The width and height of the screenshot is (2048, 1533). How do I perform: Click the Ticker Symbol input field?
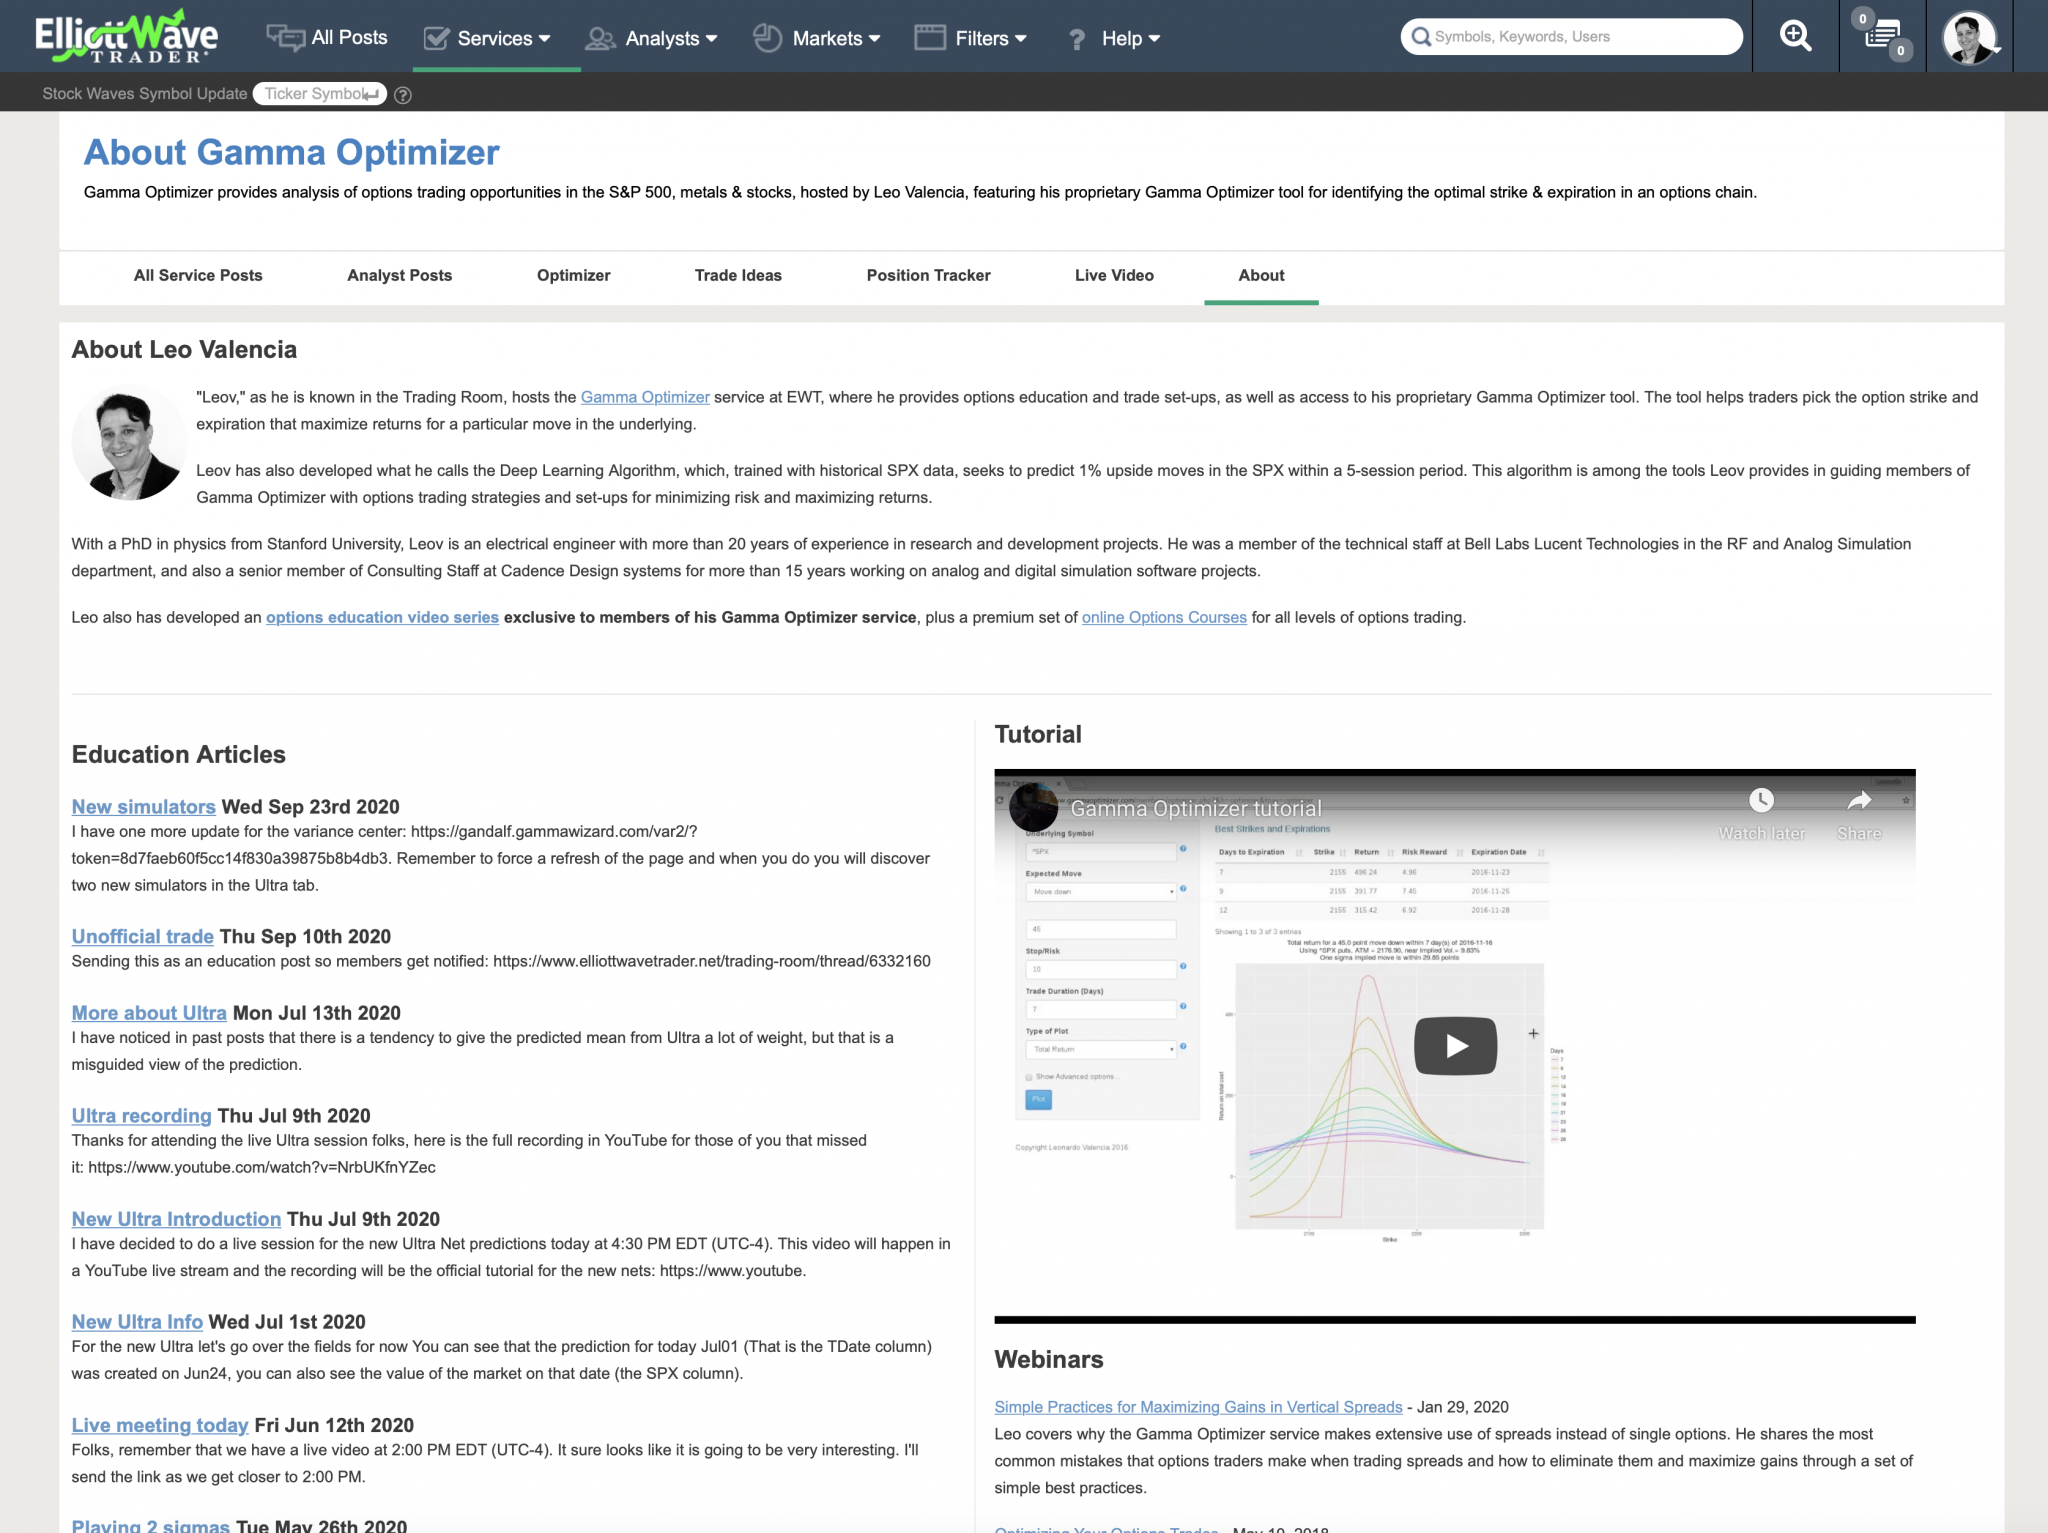tap(316, 94)
